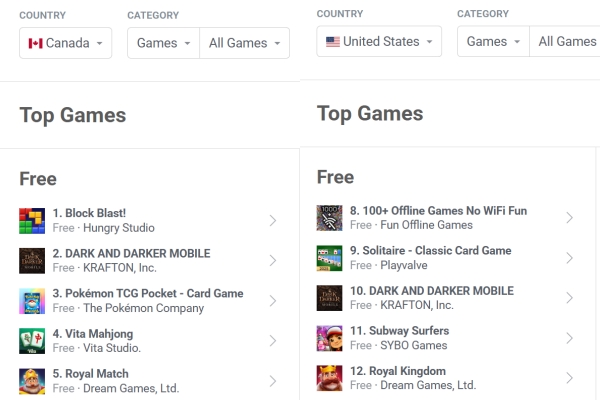Open the Royal Kingdom app icon

(x=330, y=378)
